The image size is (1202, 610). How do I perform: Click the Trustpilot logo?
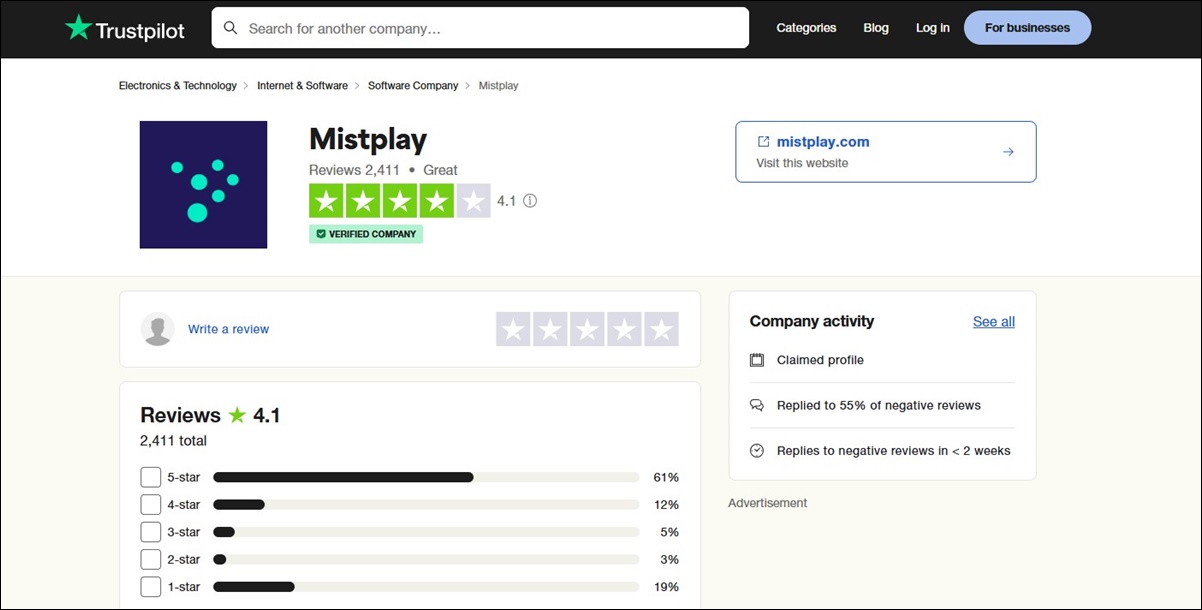(x=125, y=28)
